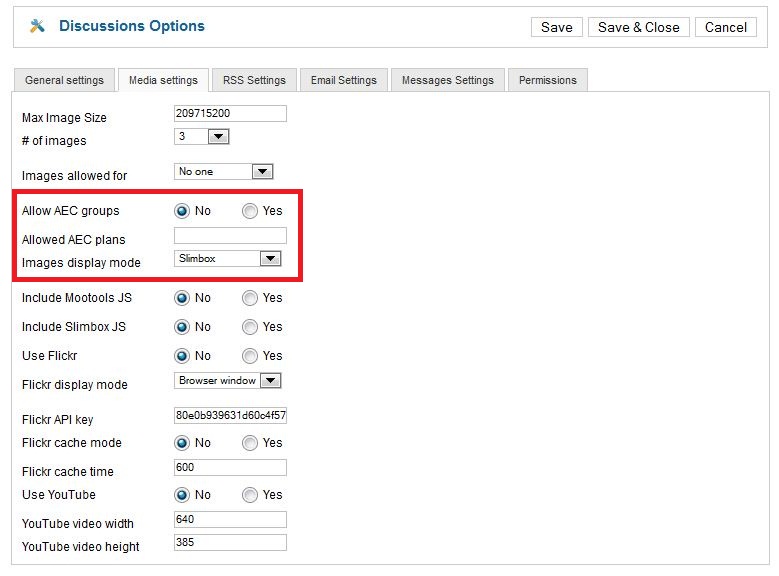Open the number of images dropdown
The image size is (779, 576).
coord(218,137)
